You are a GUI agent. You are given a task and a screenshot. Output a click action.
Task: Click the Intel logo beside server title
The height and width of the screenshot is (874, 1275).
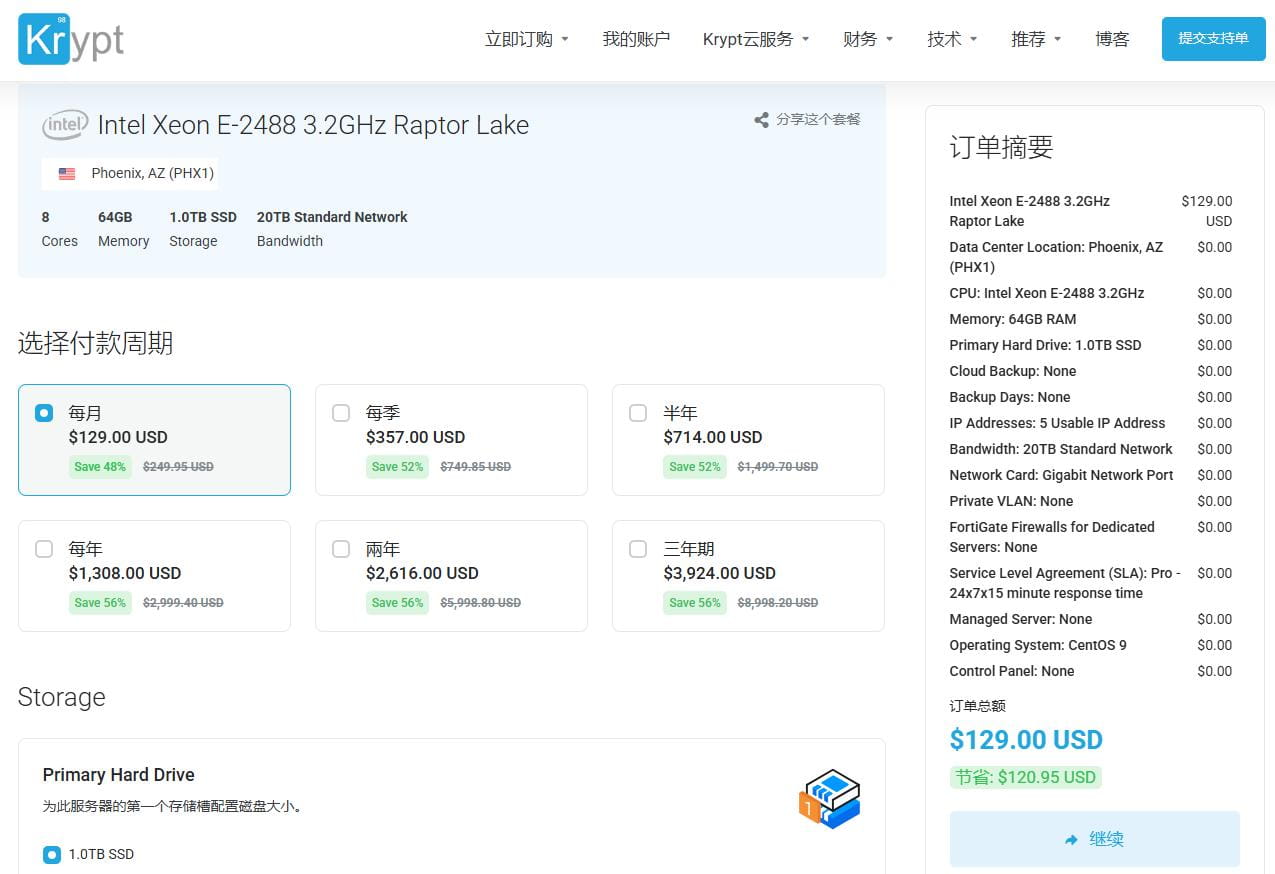(x=65, y=125)
